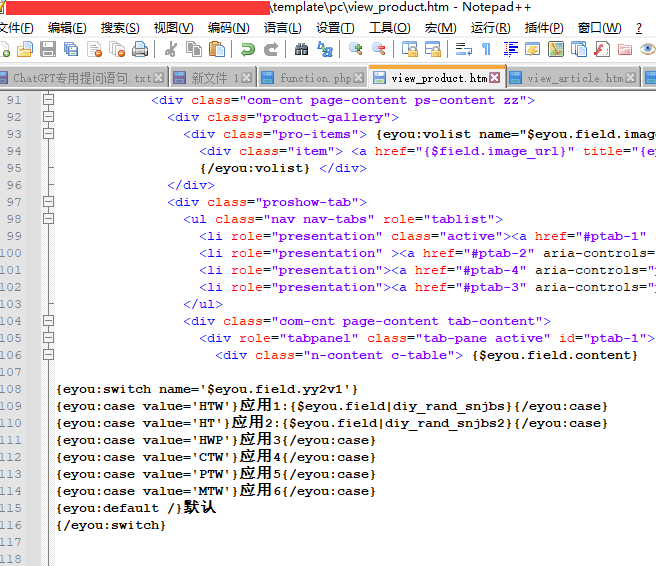The height and width of the screenshot is (566, 656).
Task: Open the Function List icon
Action: pyautogui.click(x=602, y=49)
